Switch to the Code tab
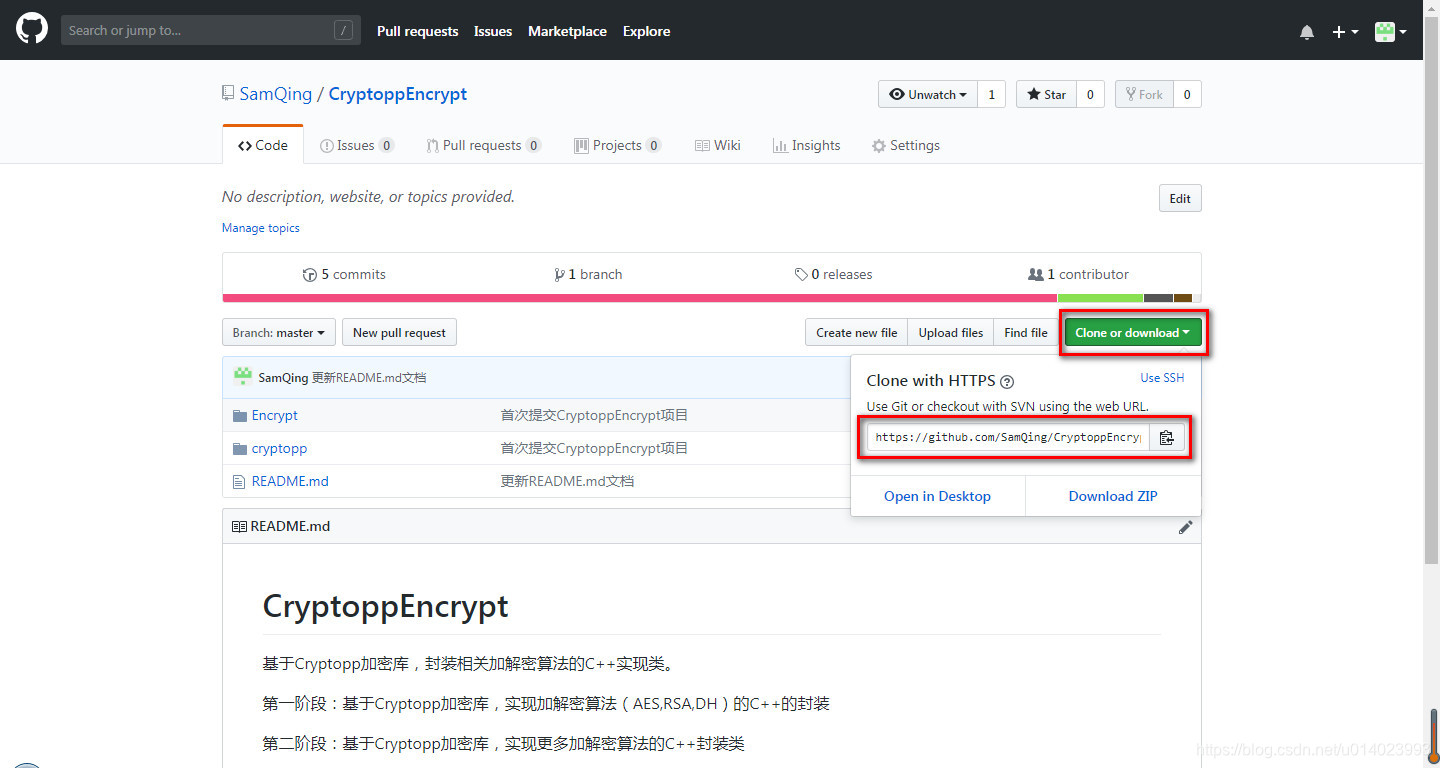Image resolution: width=1440 pixels, height=768 pixels. point(263,145)
